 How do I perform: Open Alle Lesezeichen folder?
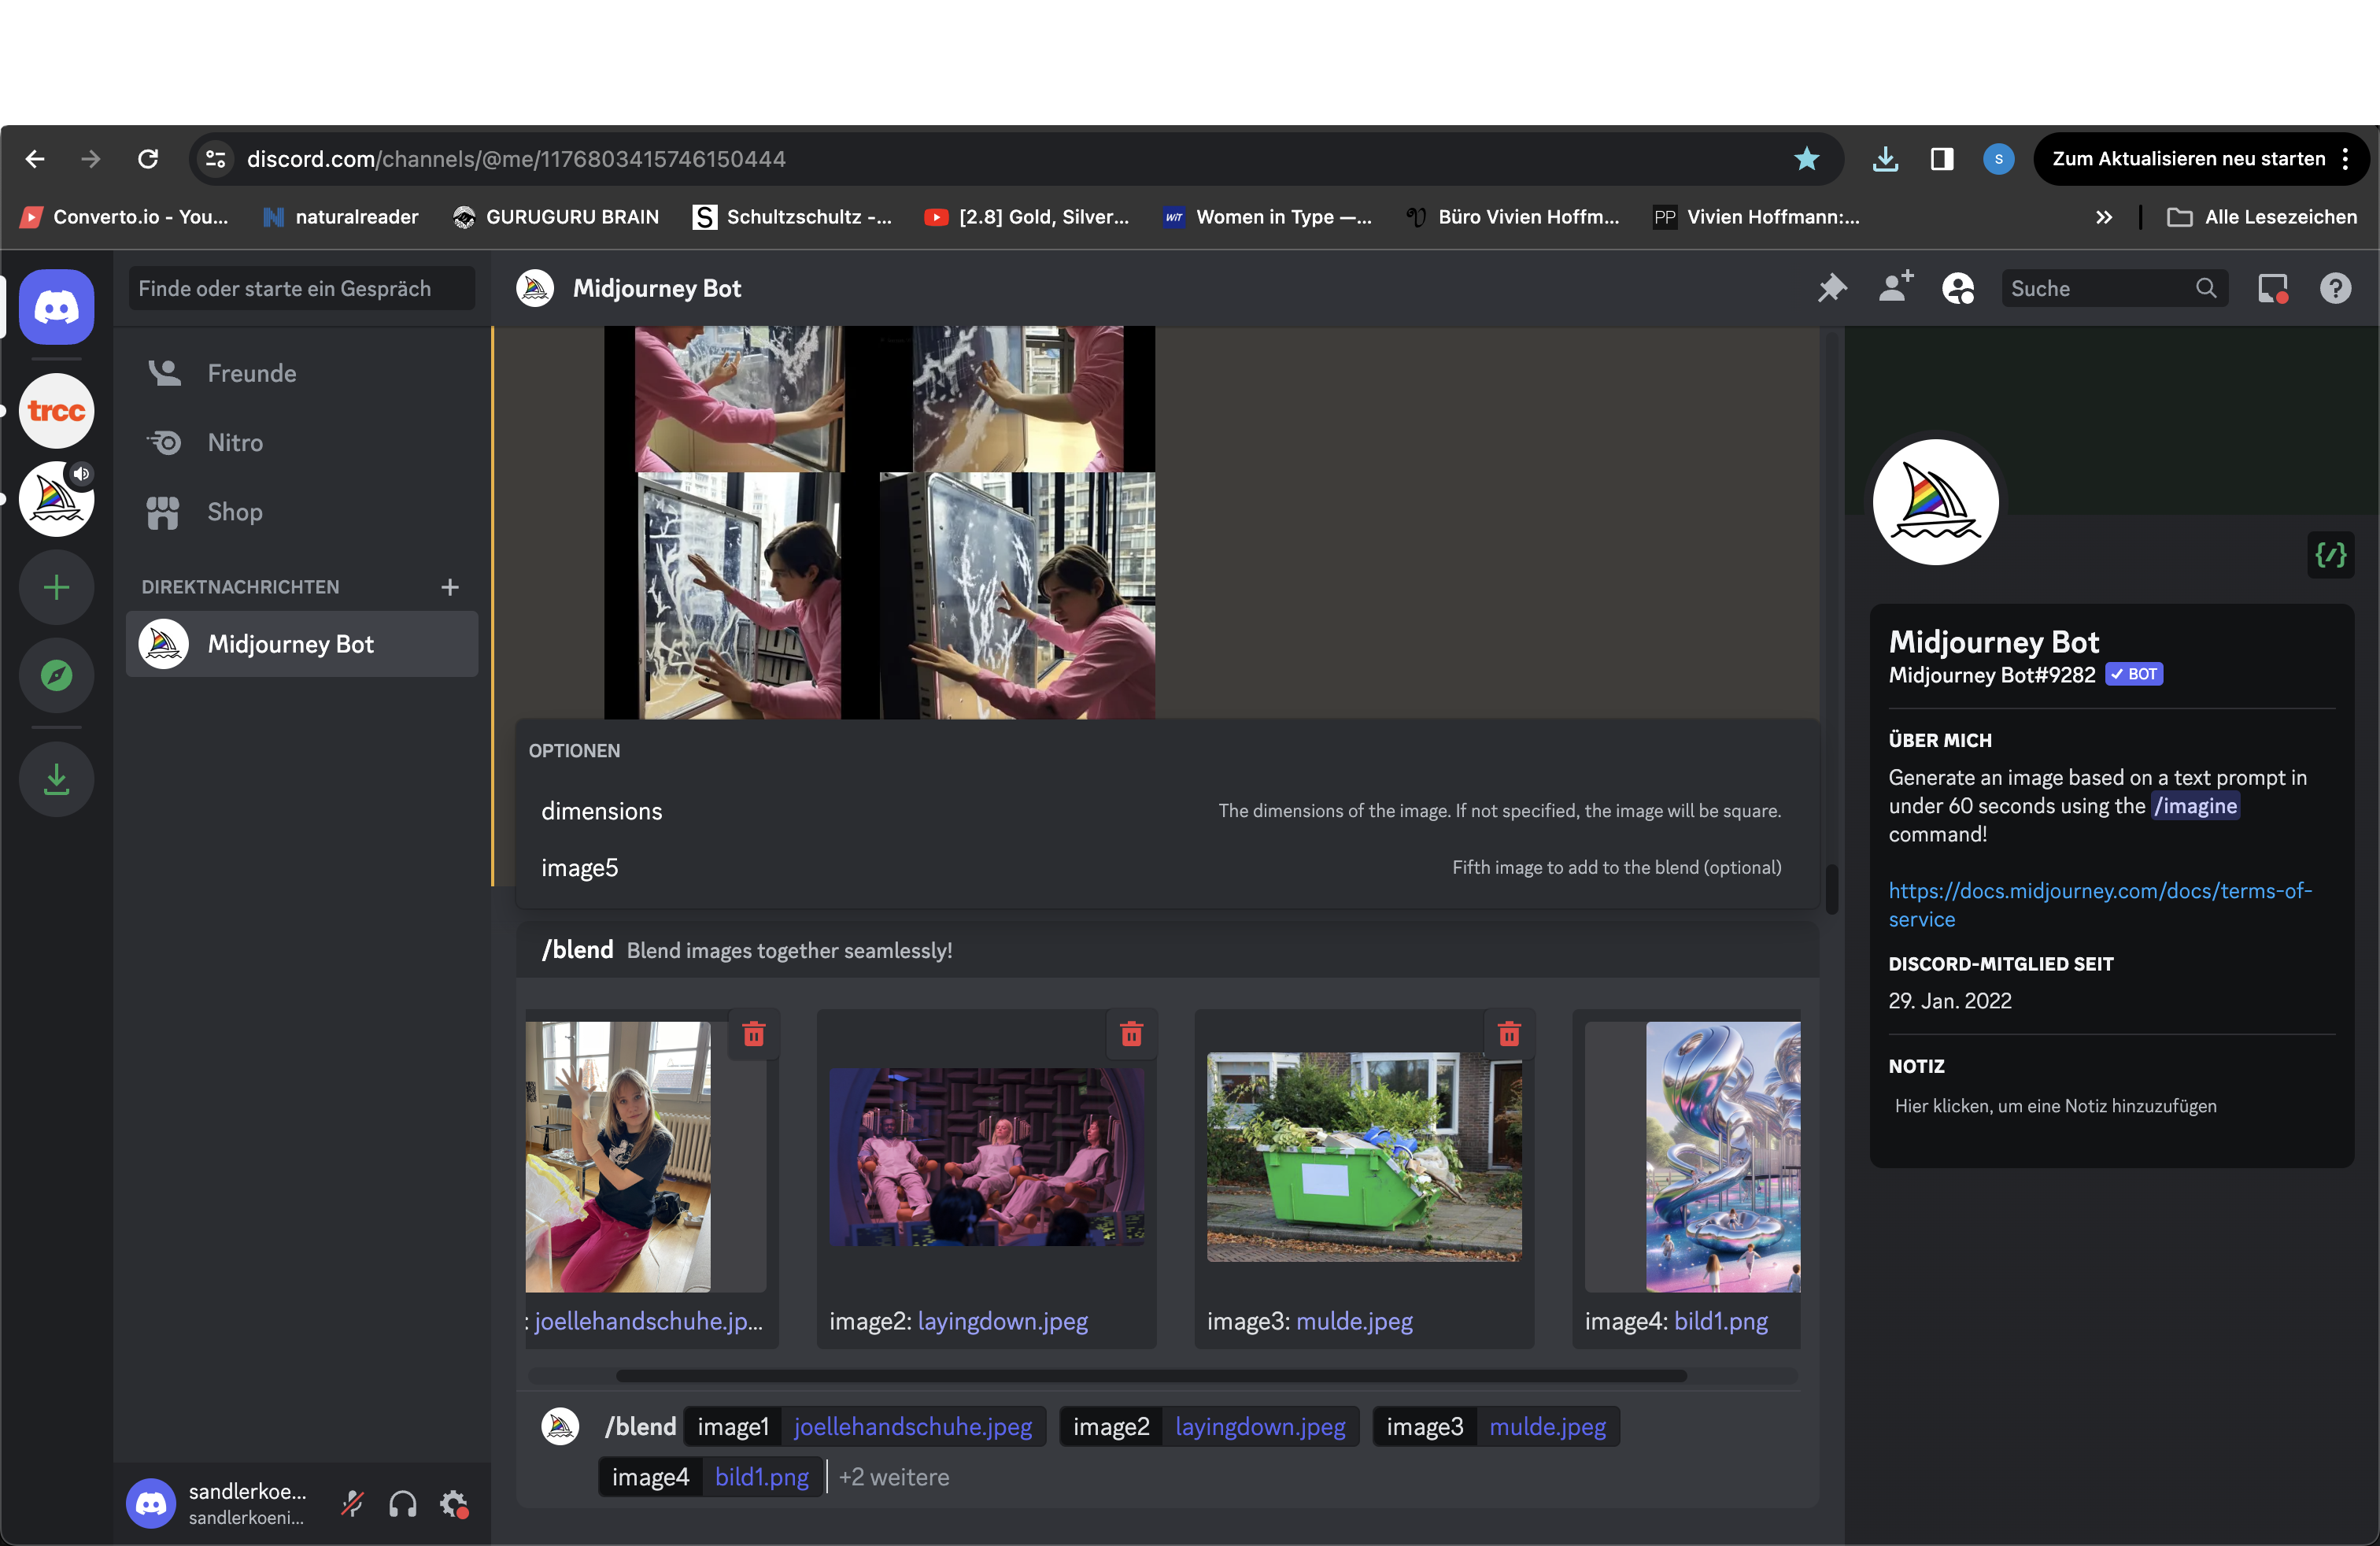coord(2262,217)
